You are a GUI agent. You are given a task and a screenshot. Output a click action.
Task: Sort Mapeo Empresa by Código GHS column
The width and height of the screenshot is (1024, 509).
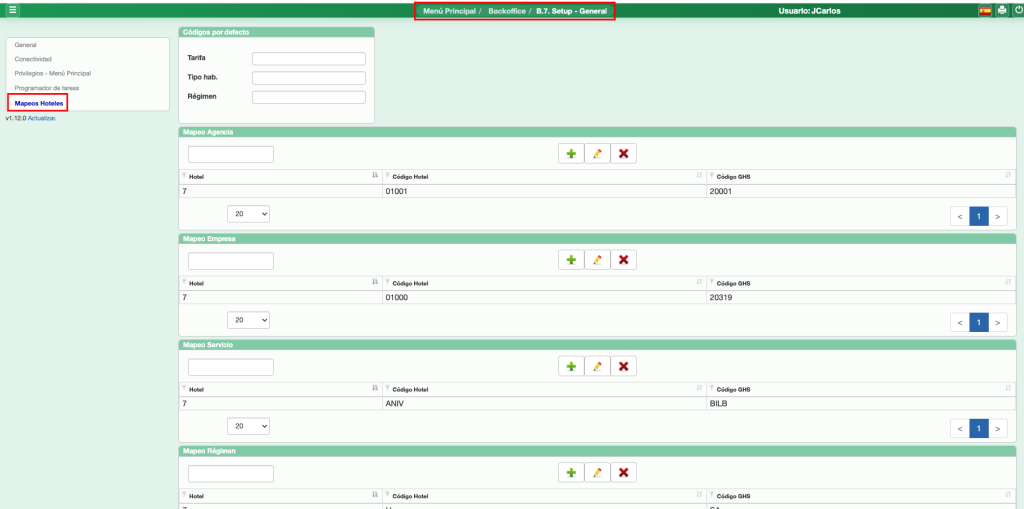(x=1008, y=282)
